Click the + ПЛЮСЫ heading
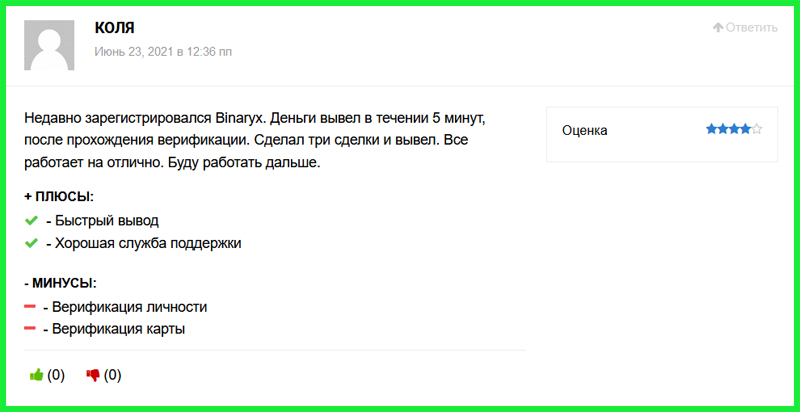 [65, 196]
